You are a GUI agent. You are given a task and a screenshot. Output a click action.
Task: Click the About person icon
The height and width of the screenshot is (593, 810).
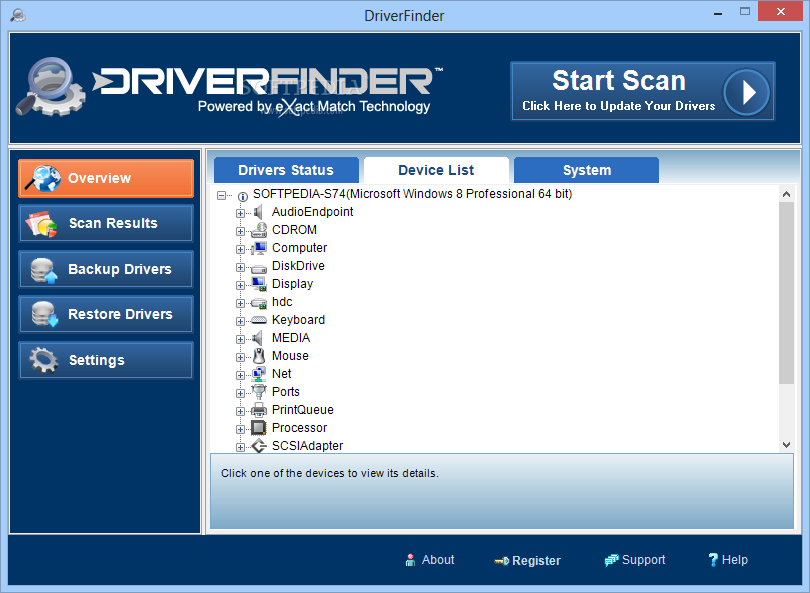(410, 560)
